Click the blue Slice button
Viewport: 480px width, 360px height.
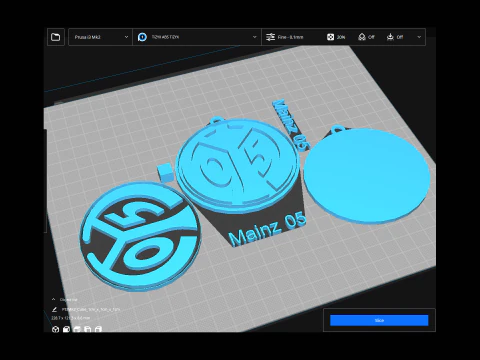point(379,320)
